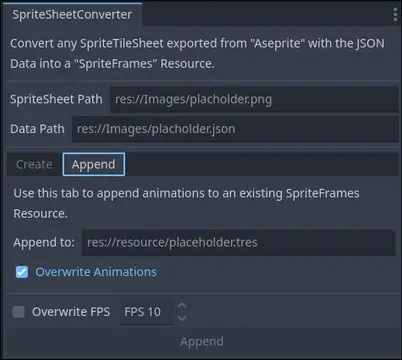Click the "Convert any SpriteTileSheet" description text
This screenshot has height=360, width=402.
[x=197, y=53]
